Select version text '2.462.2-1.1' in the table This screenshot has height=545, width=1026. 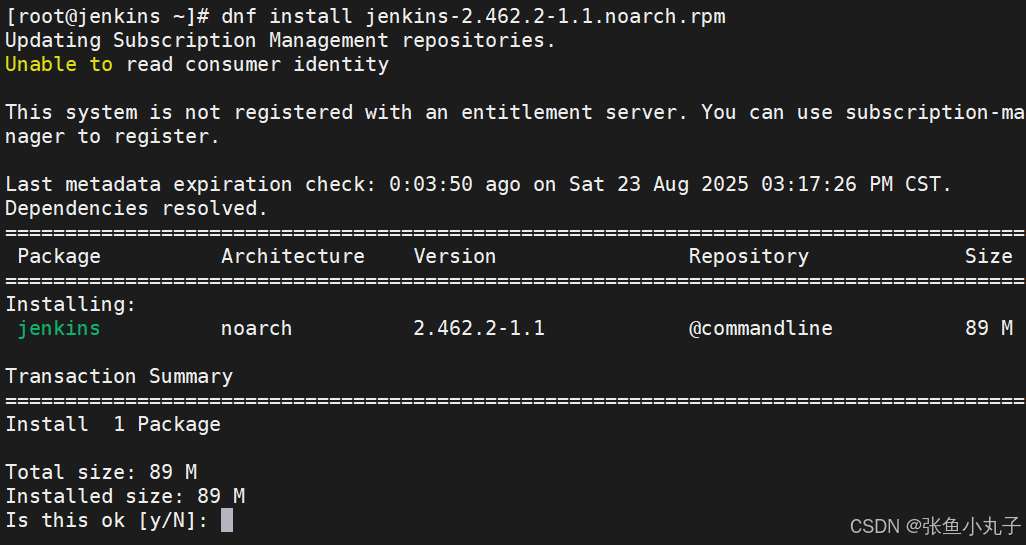coord(479,328)
